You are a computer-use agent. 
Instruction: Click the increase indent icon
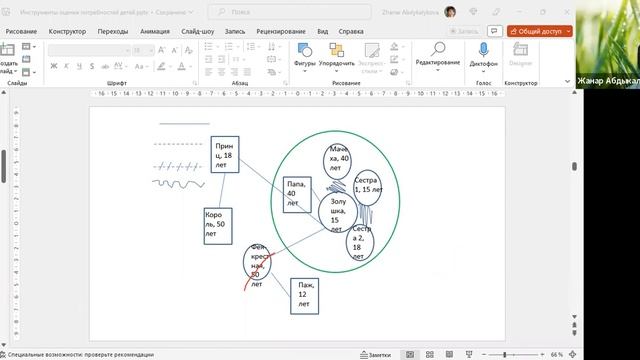(221, 60)
